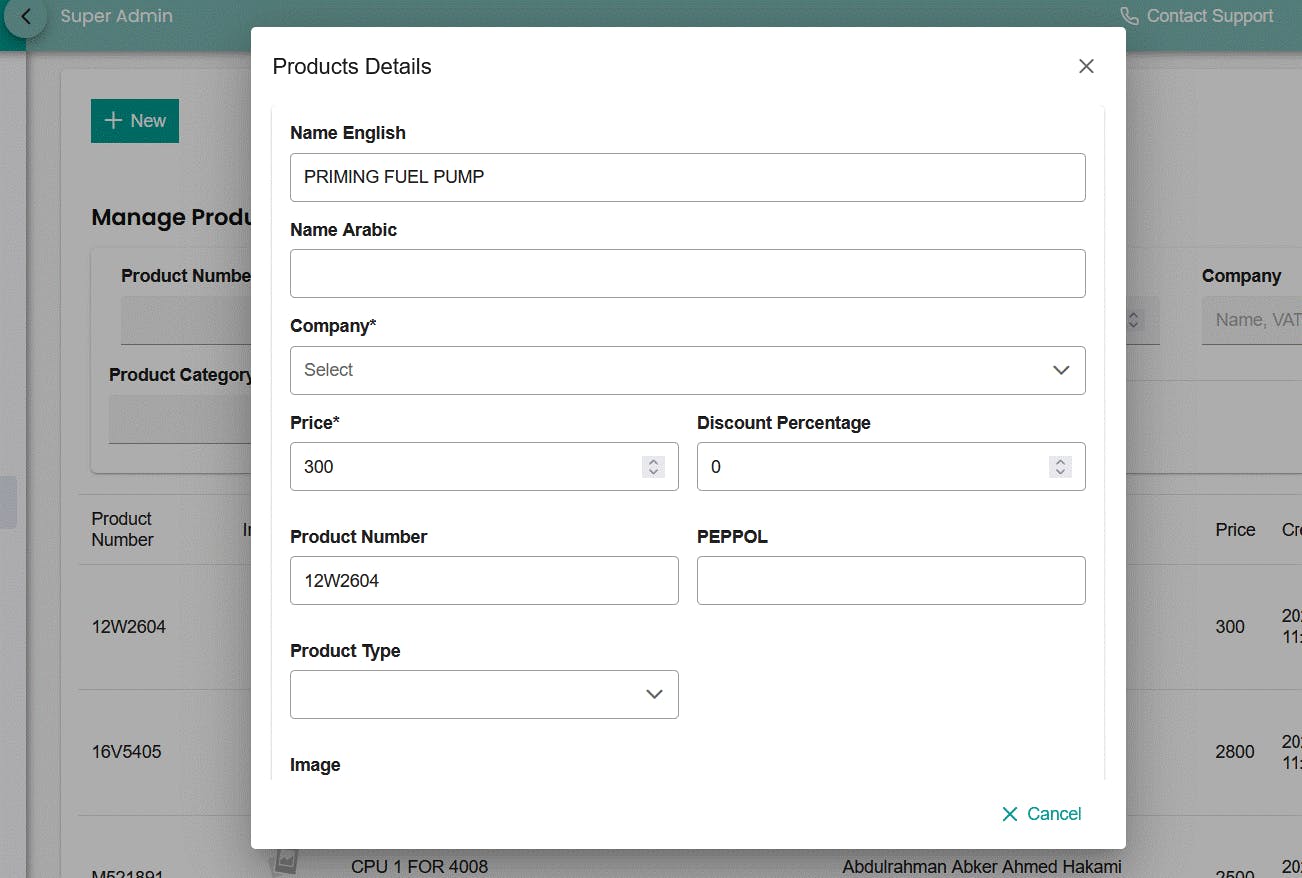Focus the PEPPOL input field
Viewport: 1302px width, 878px height.
click(891, 580)
